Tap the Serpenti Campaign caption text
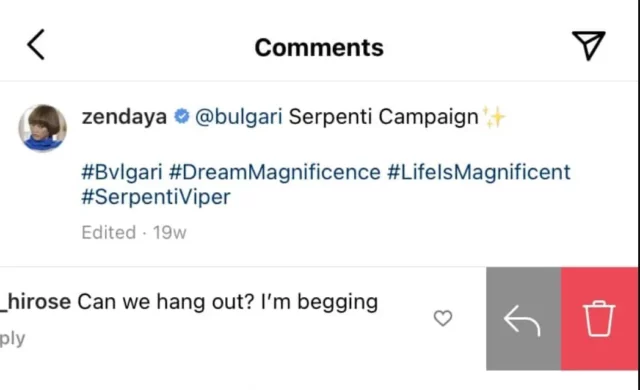This screenshot has height=390, width=640. (383, 117)
